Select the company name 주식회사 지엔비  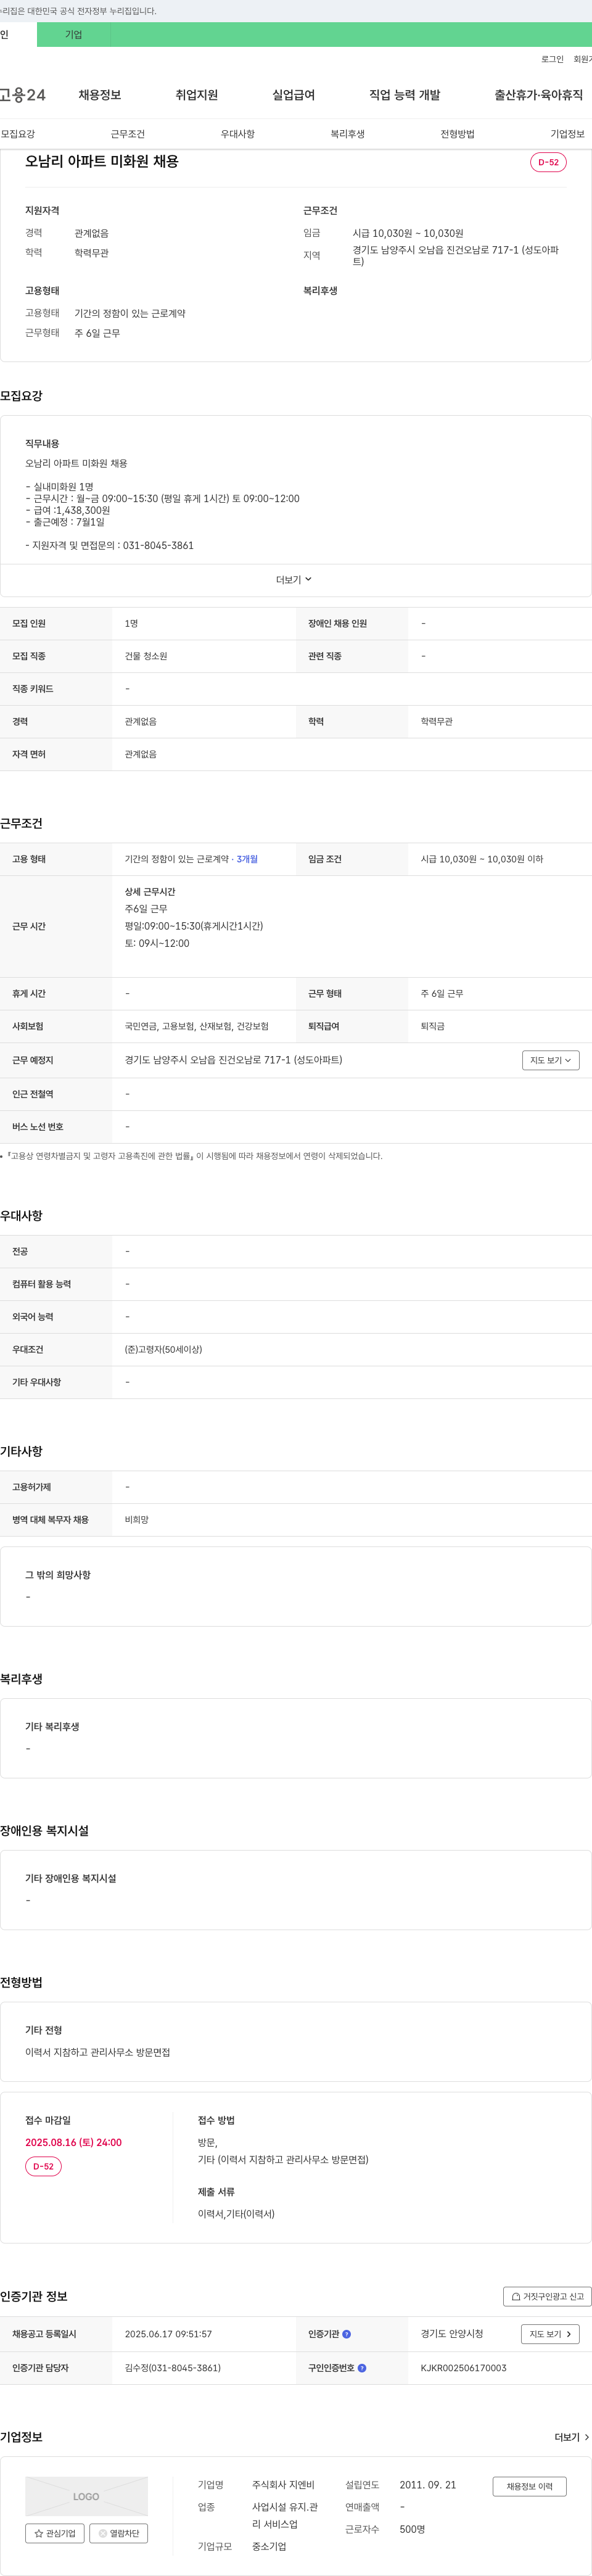click(x=283, y=2485)
